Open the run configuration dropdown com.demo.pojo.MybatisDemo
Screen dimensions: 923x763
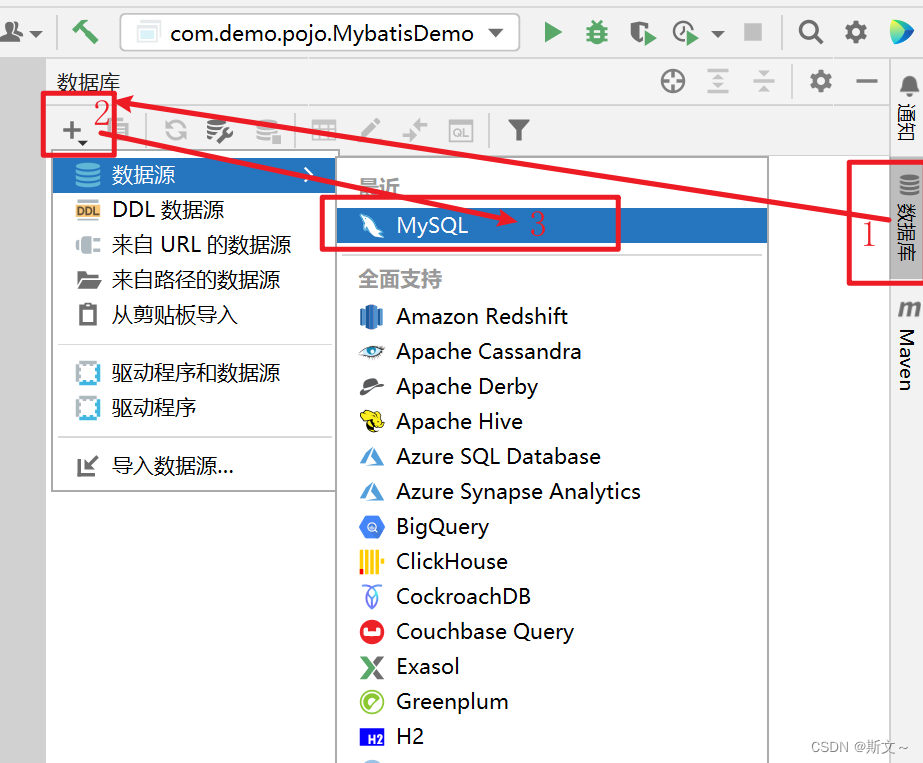[x=320, y=33]
